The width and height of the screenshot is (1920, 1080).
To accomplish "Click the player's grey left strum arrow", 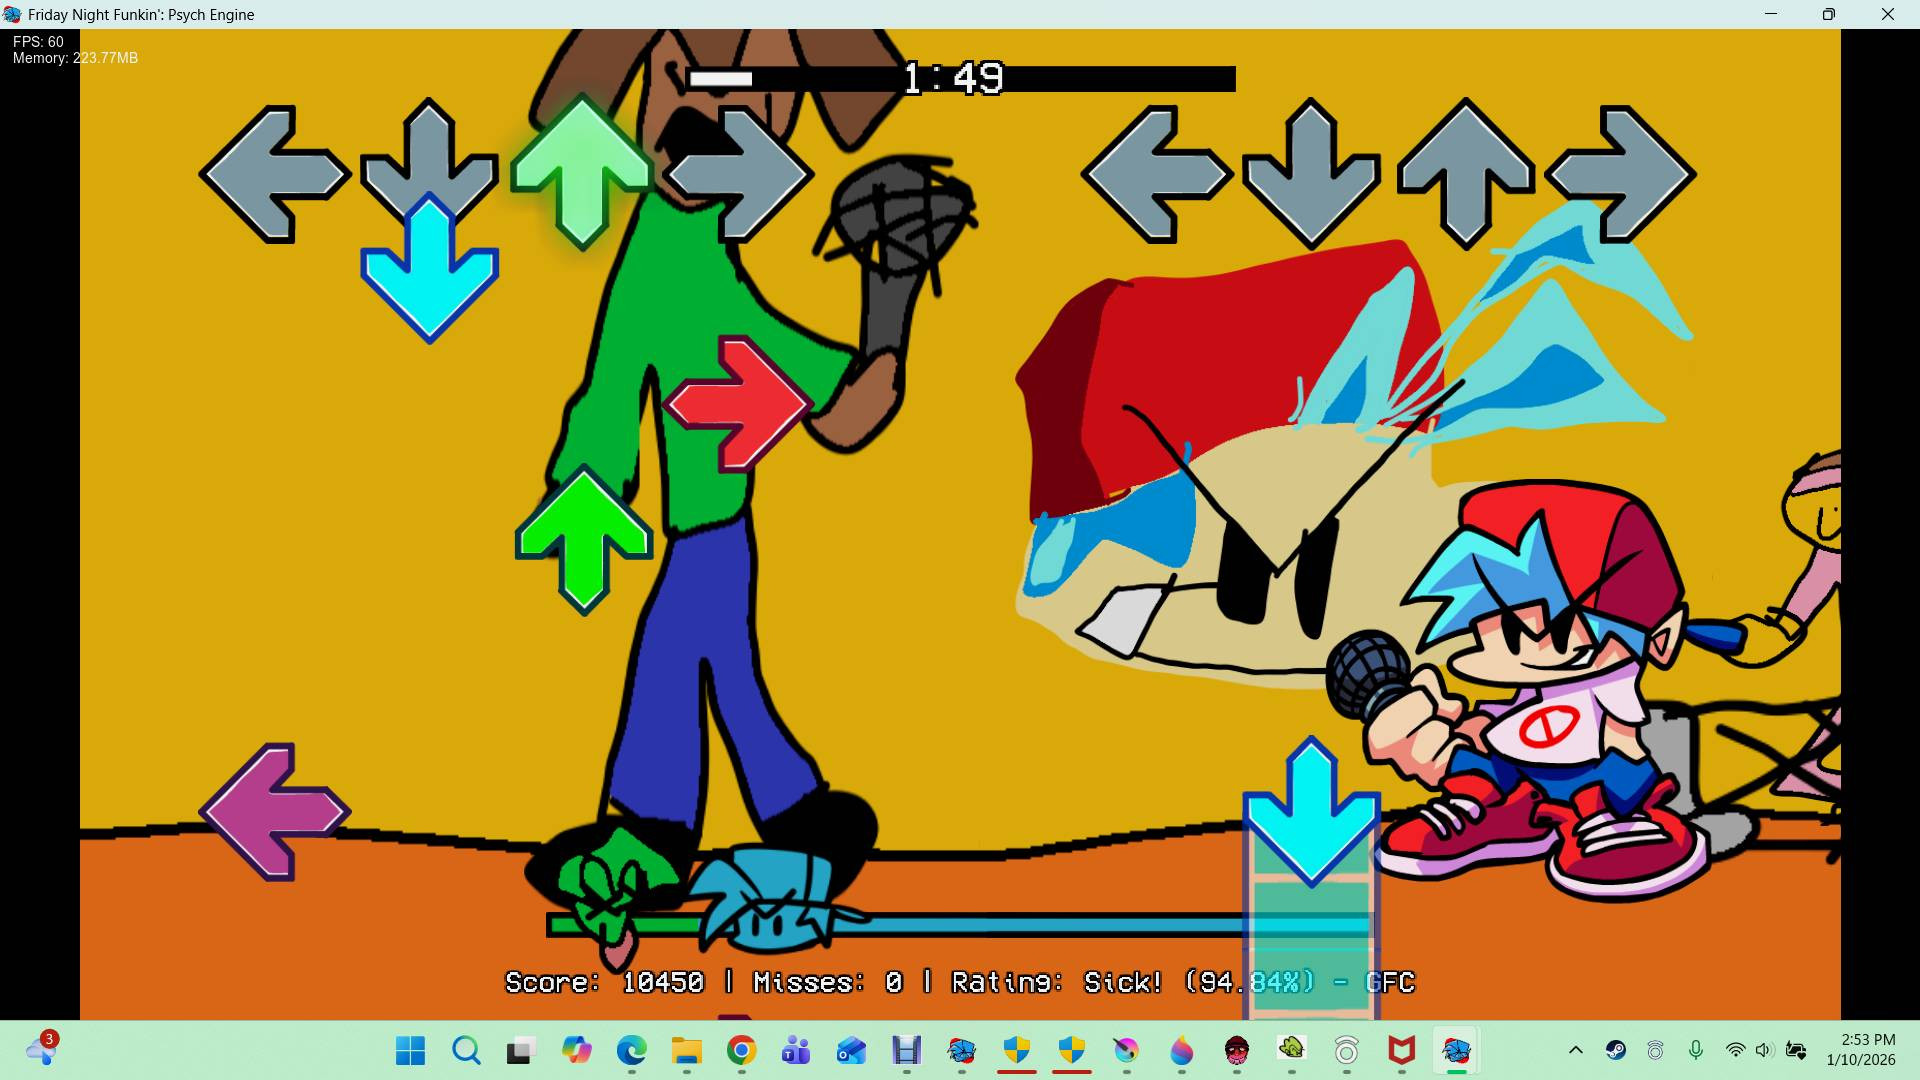I will (1156, 174).
